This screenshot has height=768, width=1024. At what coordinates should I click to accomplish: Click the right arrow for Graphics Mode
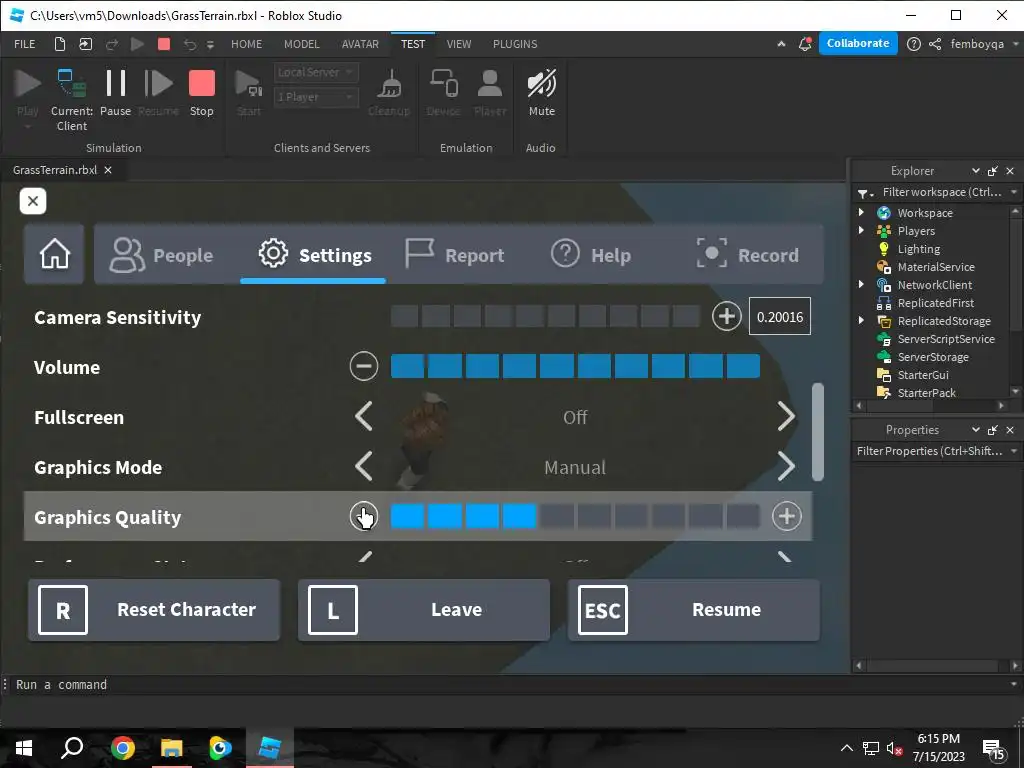coord(786,467)
